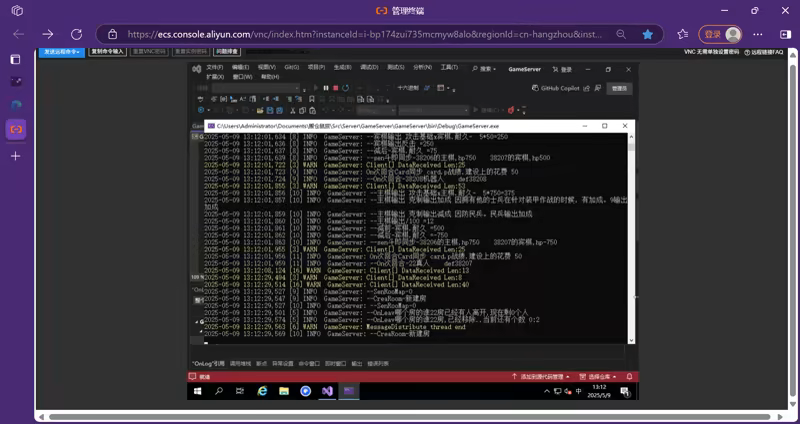Click the notification bell in VS status bar
This screenshot has width=800, height=424.
pyautogui.click(x=629, y=376)
